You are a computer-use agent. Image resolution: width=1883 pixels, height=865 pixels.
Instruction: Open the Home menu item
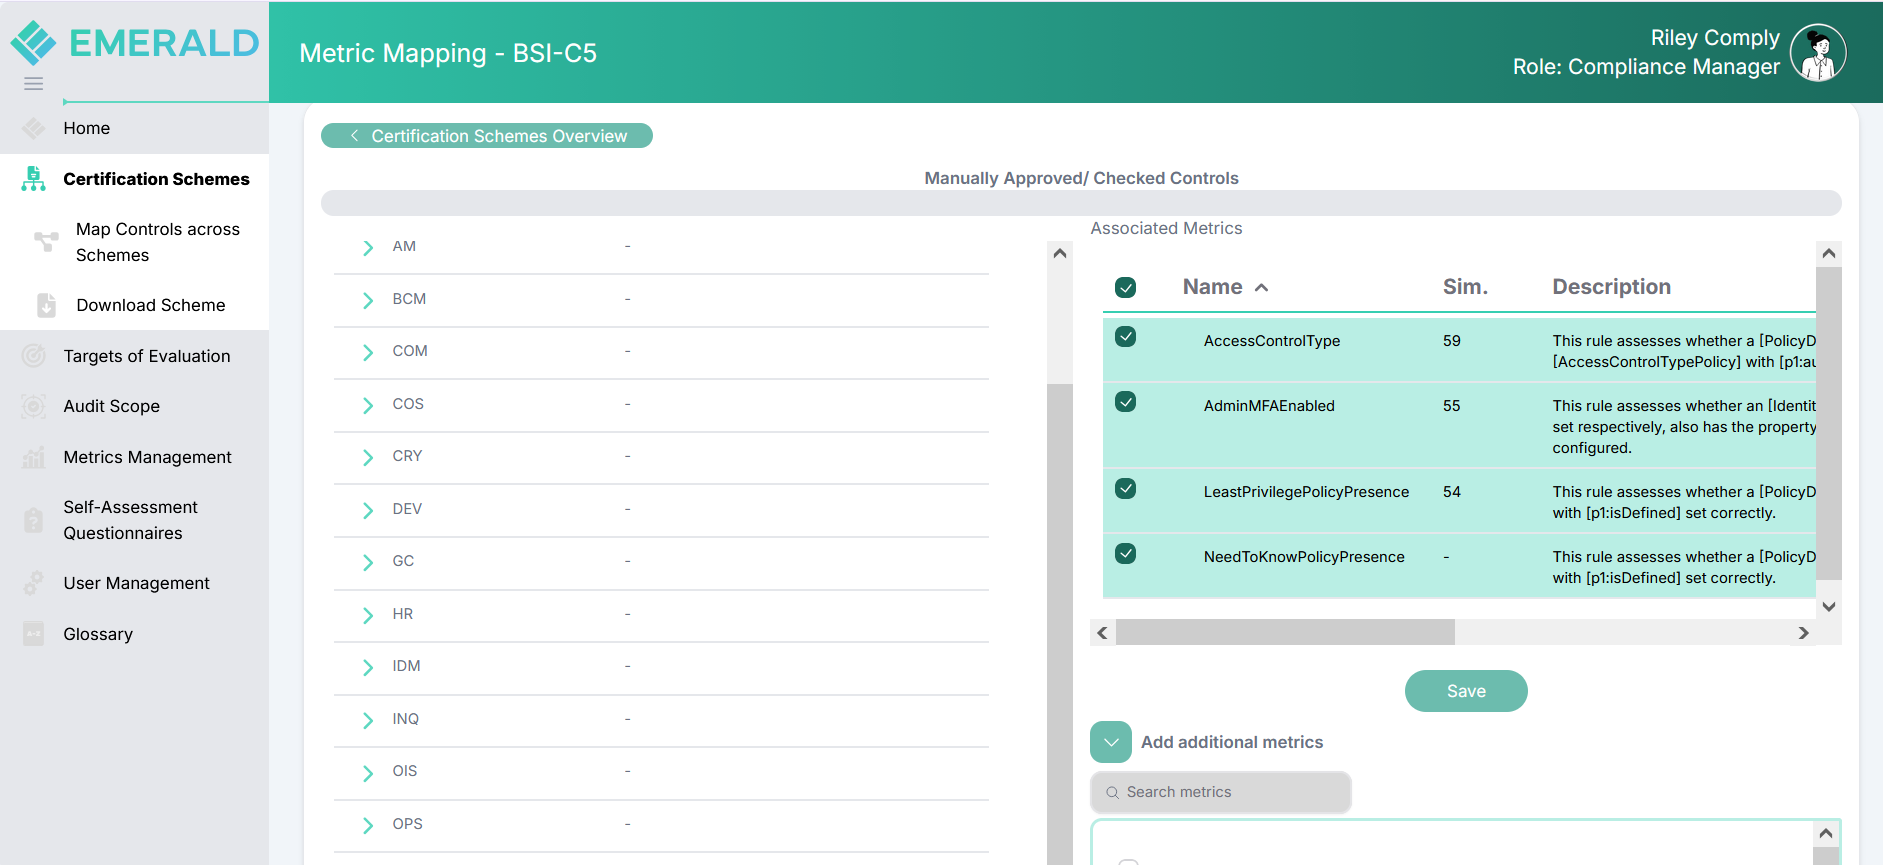[x=87, y=128]
